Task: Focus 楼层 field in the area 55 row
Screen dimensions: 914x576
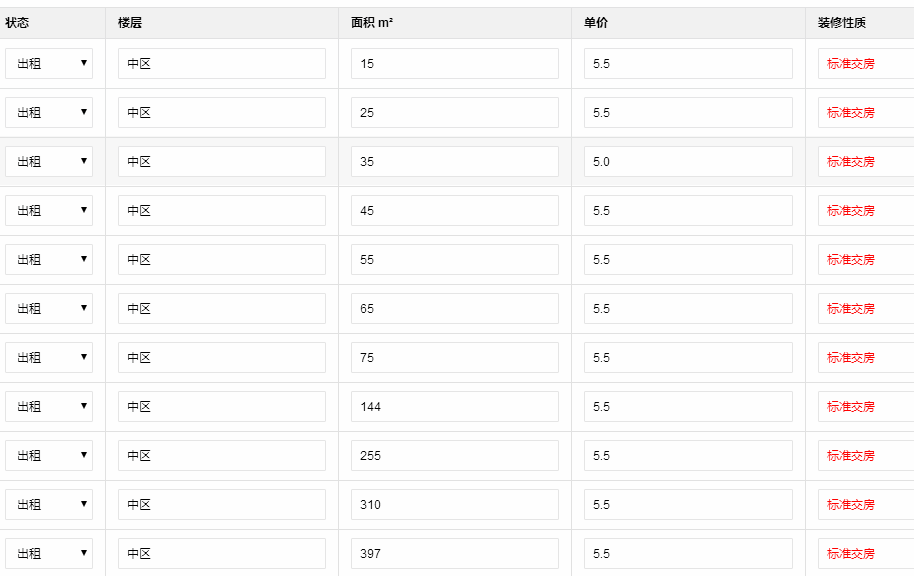Action: [x=221, y=259]
